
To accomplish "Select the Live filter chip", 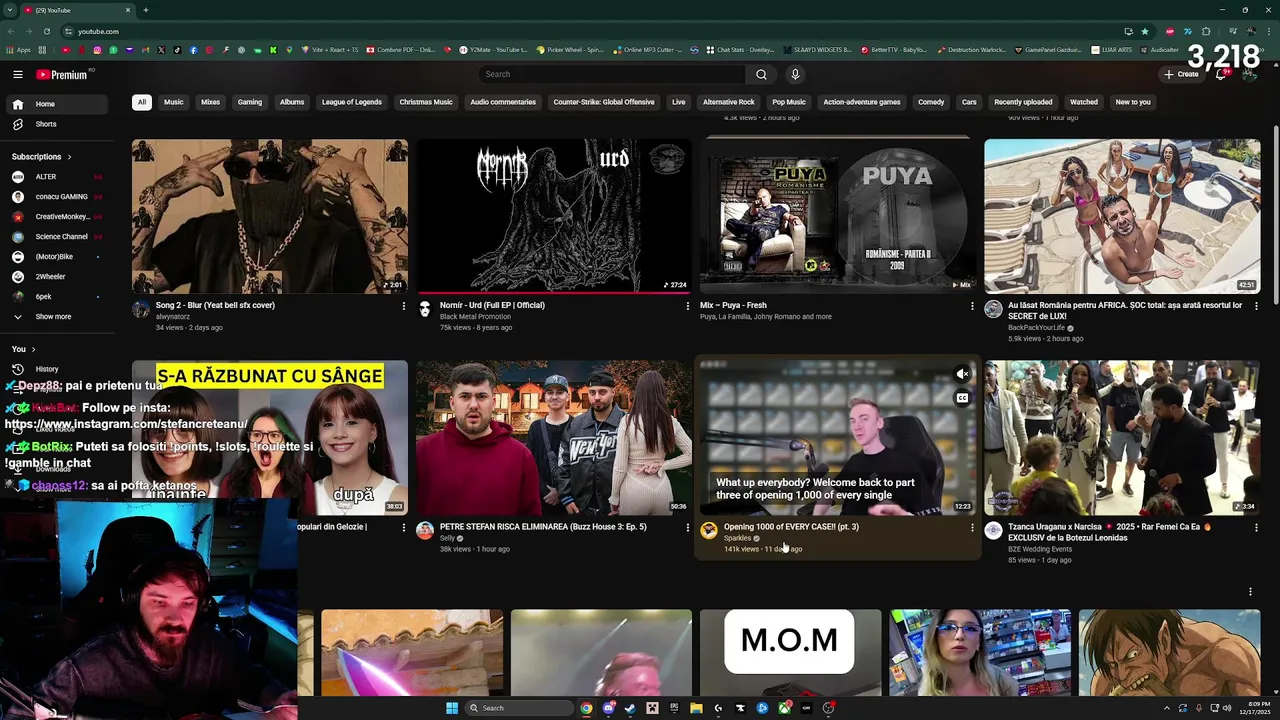I will [679, 102].
